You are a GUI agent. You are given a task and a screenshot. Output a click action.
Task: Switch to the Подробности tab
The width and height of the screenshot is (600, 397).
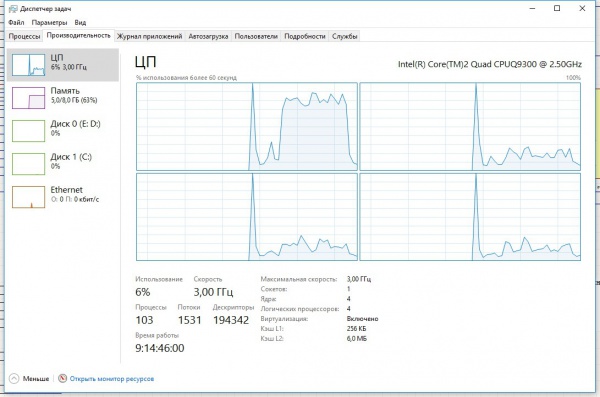point(305,36)
